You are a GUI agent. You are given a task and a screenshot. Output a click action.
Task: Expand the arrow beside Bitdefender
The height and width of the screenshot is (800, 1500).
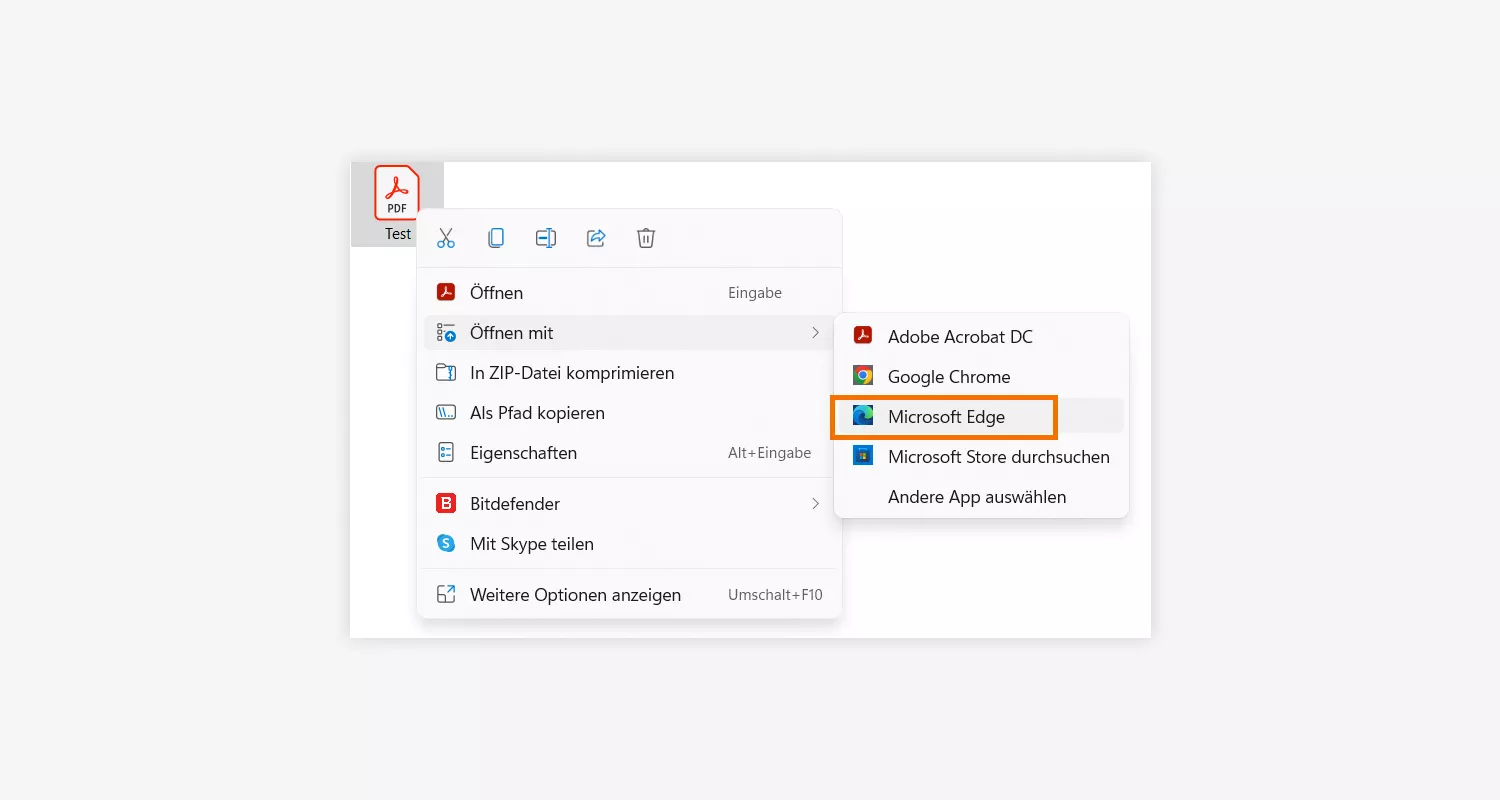click(816, 504)
